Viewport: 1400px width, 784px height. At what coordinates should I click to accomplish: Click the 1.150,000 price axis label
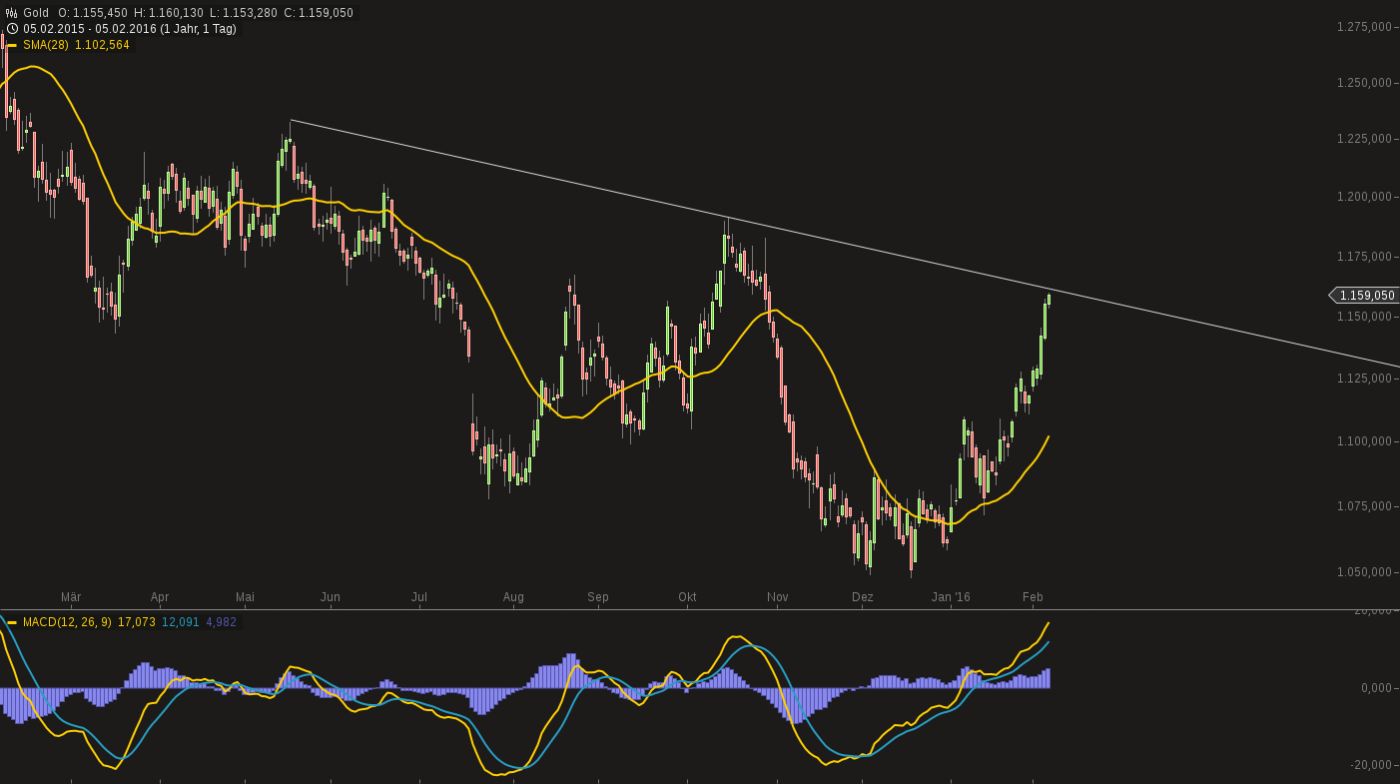tap(1365, 317)
